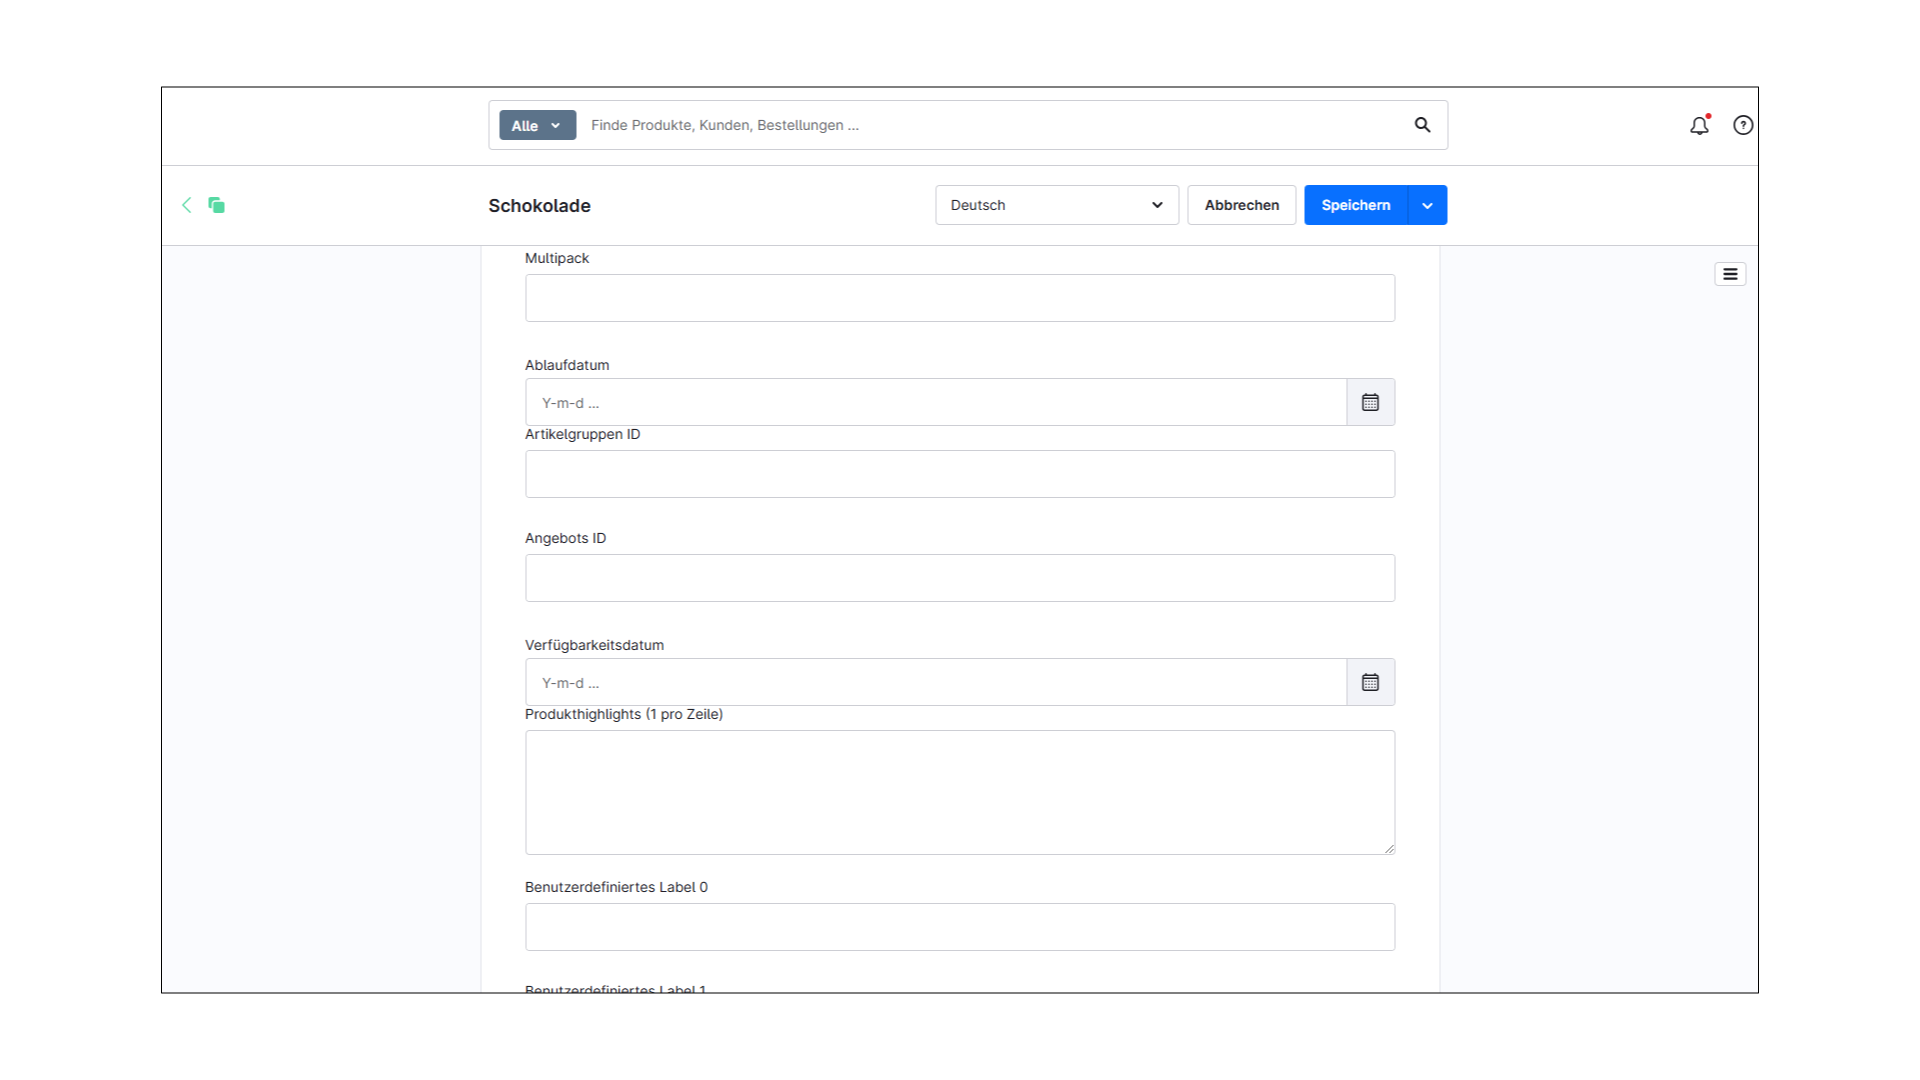Navigate back with the chevron arrow

tap(187, 205)
